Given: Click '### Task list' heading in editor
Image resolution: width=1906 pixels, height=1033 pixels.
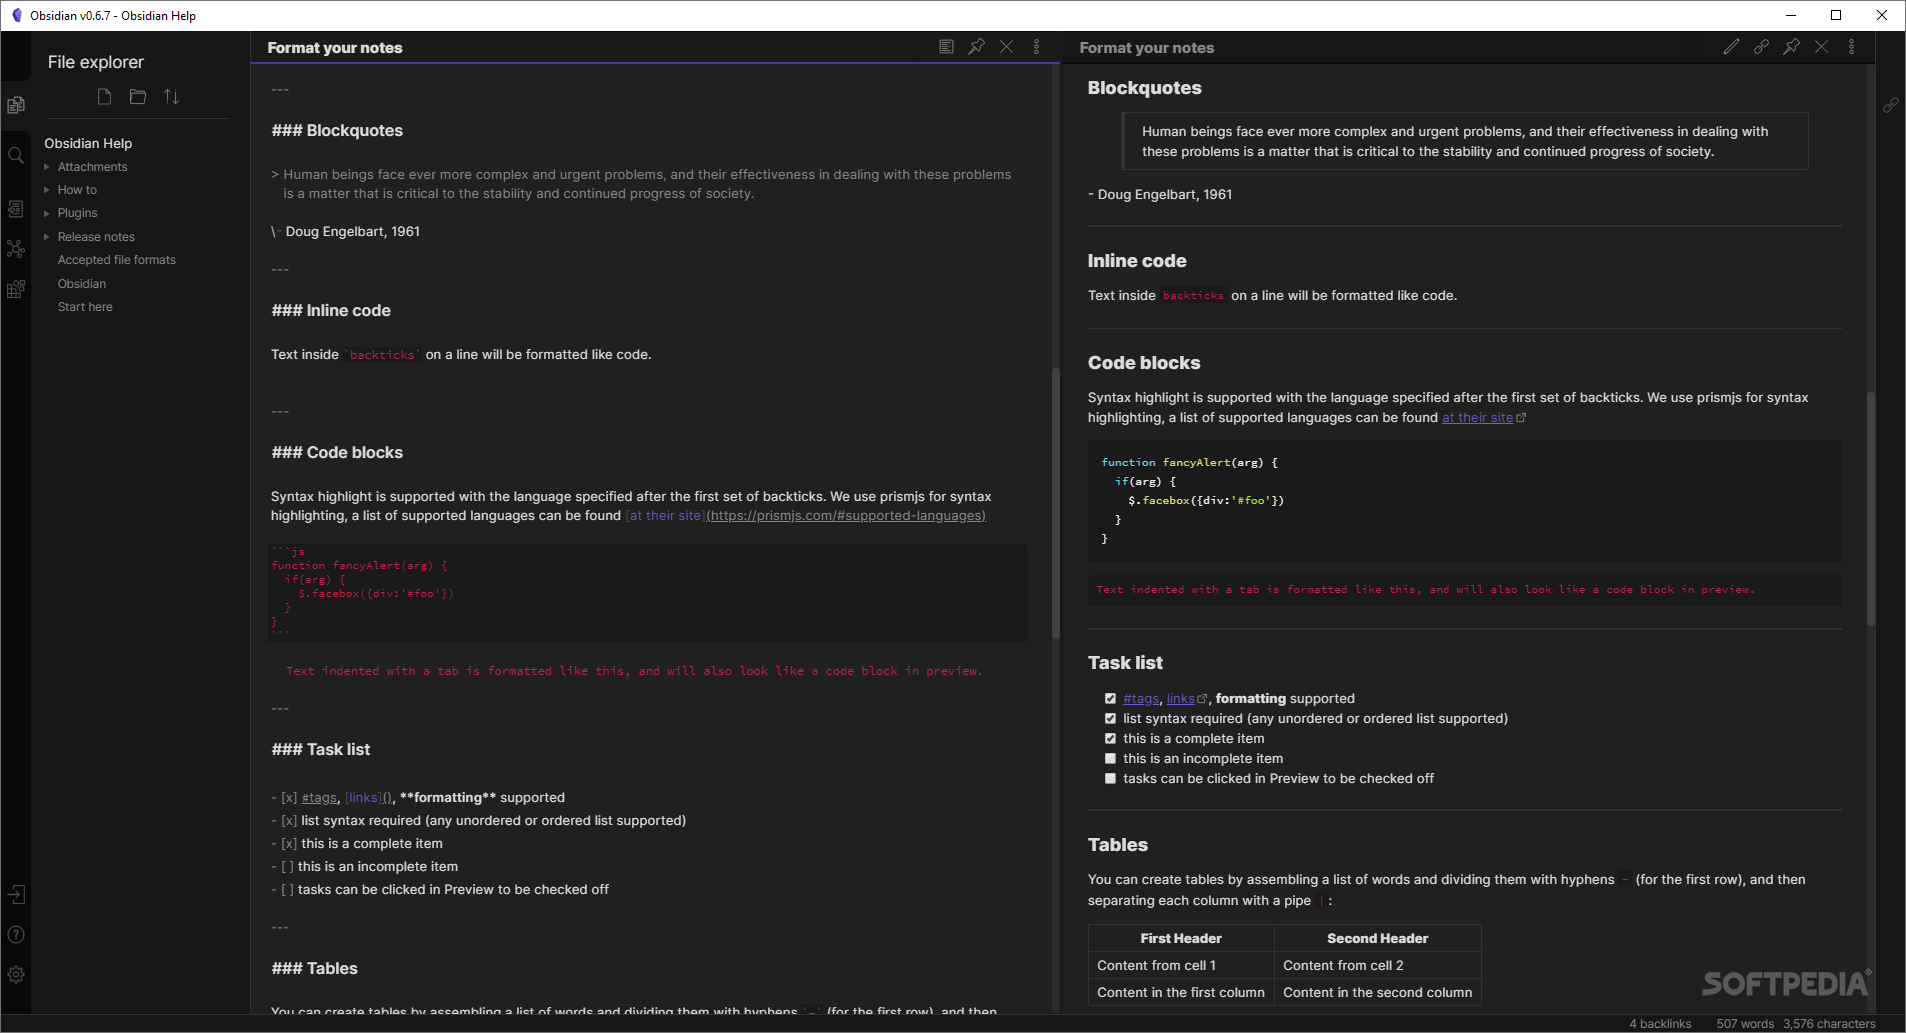Looking at the screenshot, I should 321,750.
